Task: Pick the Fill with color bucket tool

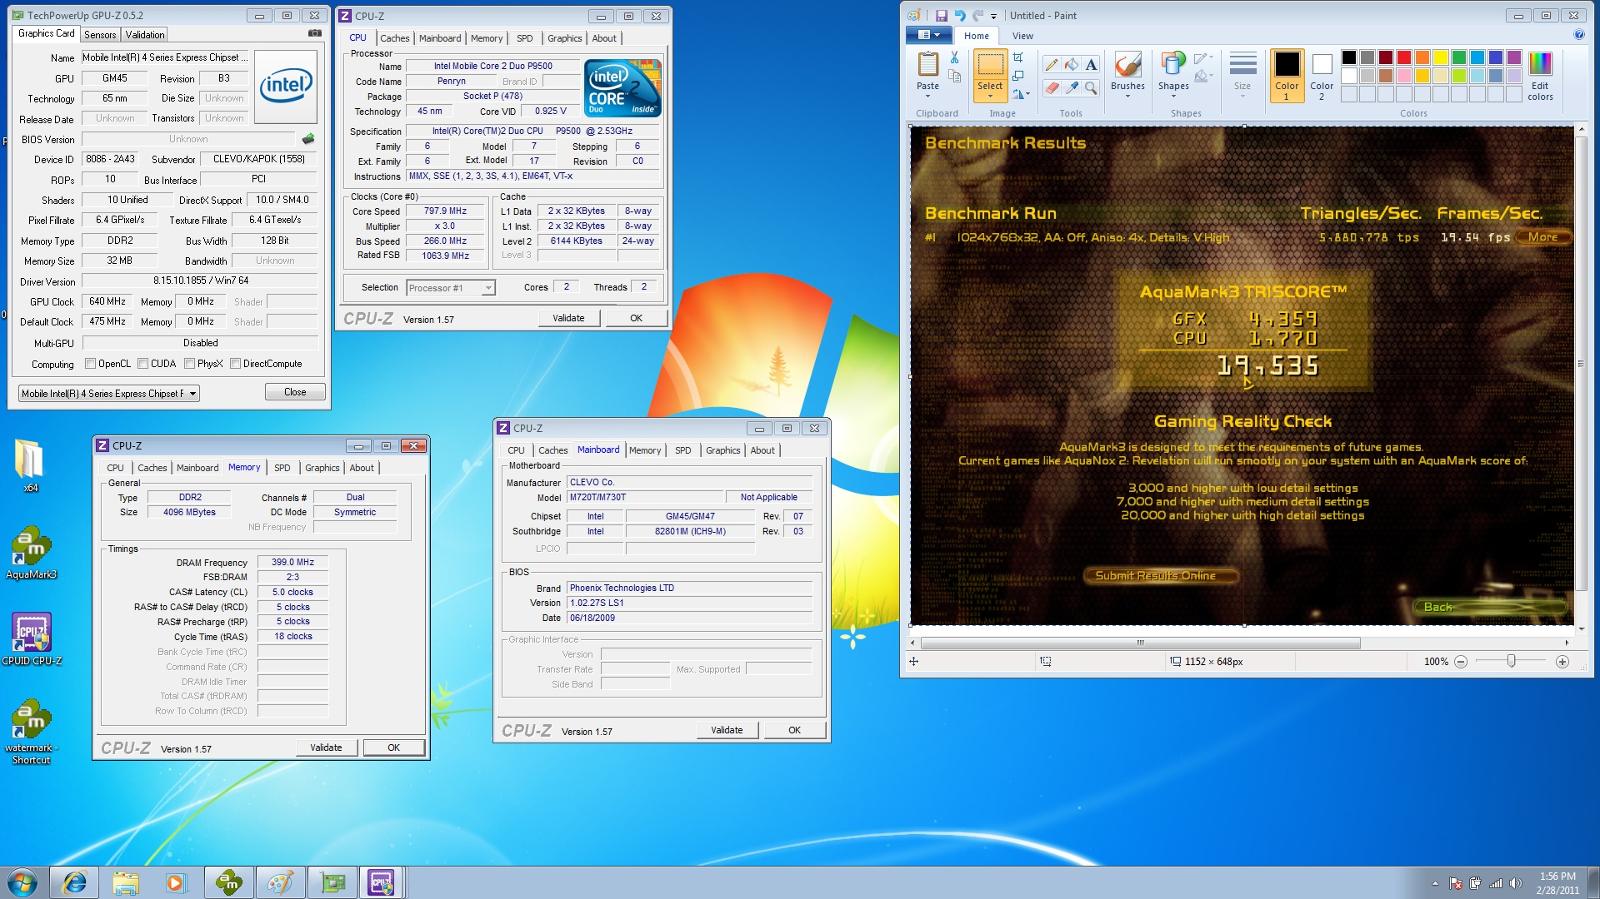Action: coord(1071,65)
